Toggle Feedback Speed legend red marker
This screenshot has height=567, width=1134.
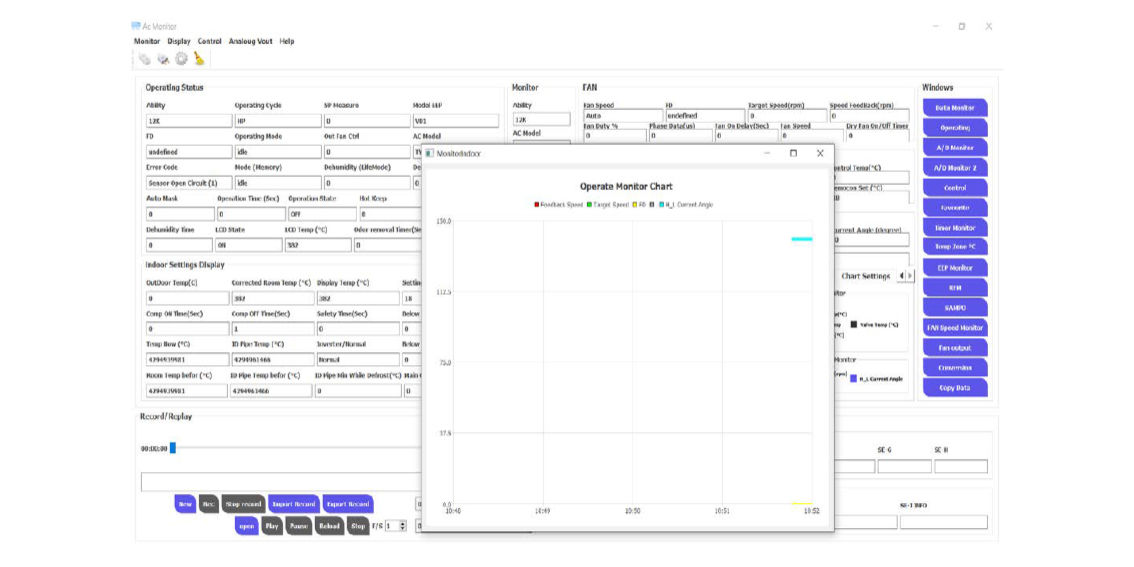pyautogui.click(x=536, y=205)
